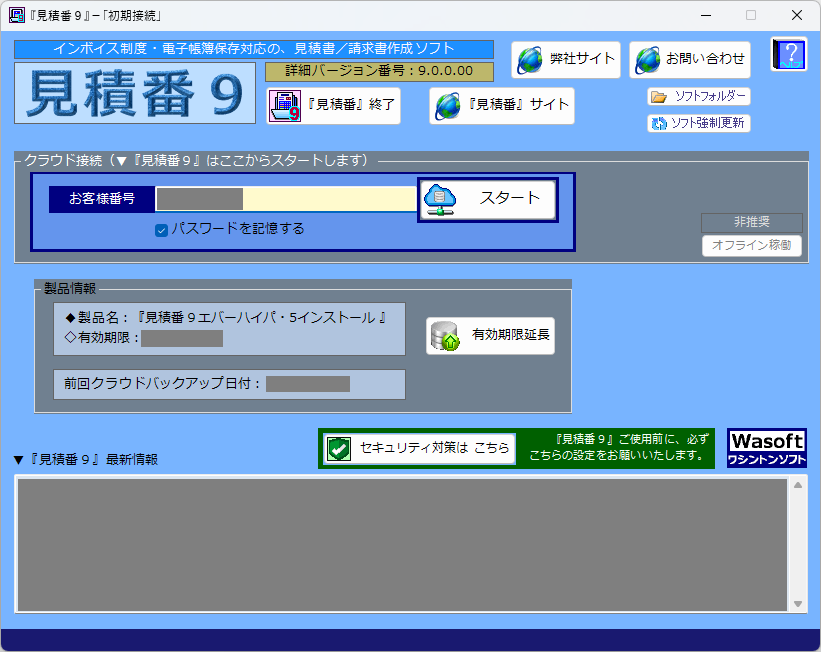Click the scrollbar up arrow in 最新情報
Viewport: 821px width, 652px height.
[x=798, y=485]
